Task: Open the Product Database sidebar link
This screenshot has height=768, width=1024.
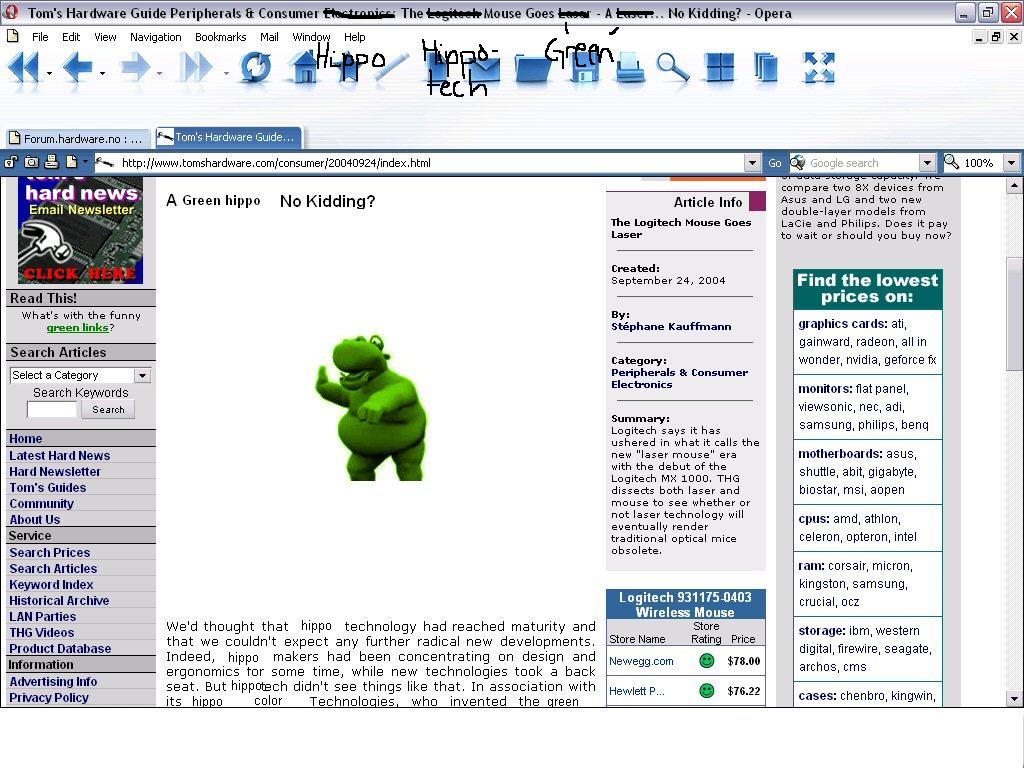Action: pos(60,648)
